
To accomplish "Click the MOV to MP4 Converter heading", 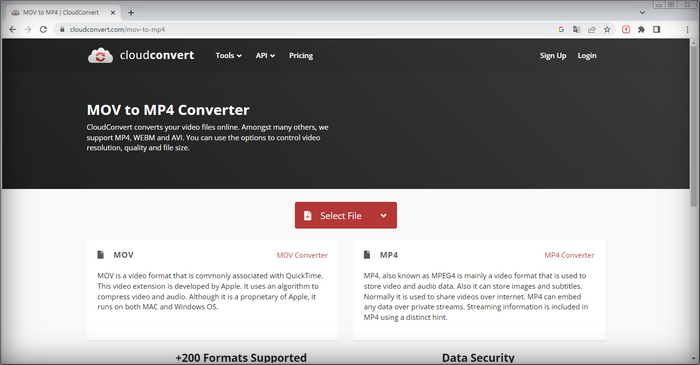I will point(168,110).
